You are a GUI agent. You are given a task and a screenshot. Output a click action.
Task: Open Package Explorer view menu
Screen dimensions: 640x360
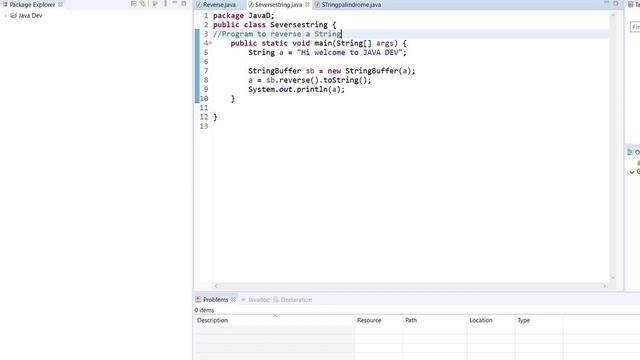coord(165,4)
